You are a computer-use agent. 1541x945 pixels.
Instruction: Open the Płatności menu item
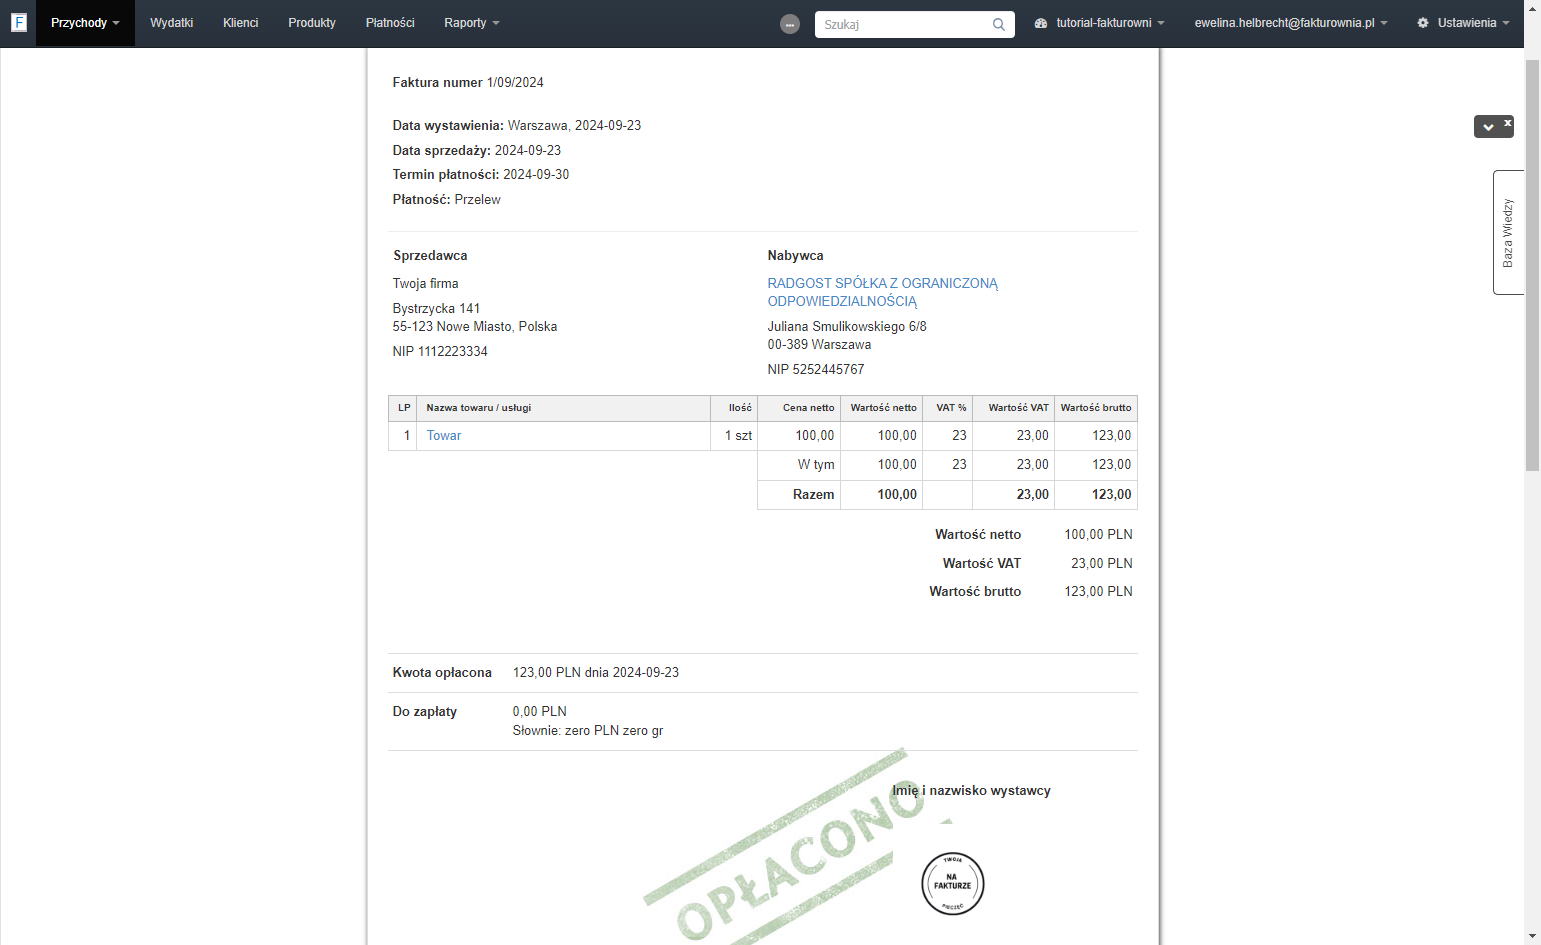point(390,23)
